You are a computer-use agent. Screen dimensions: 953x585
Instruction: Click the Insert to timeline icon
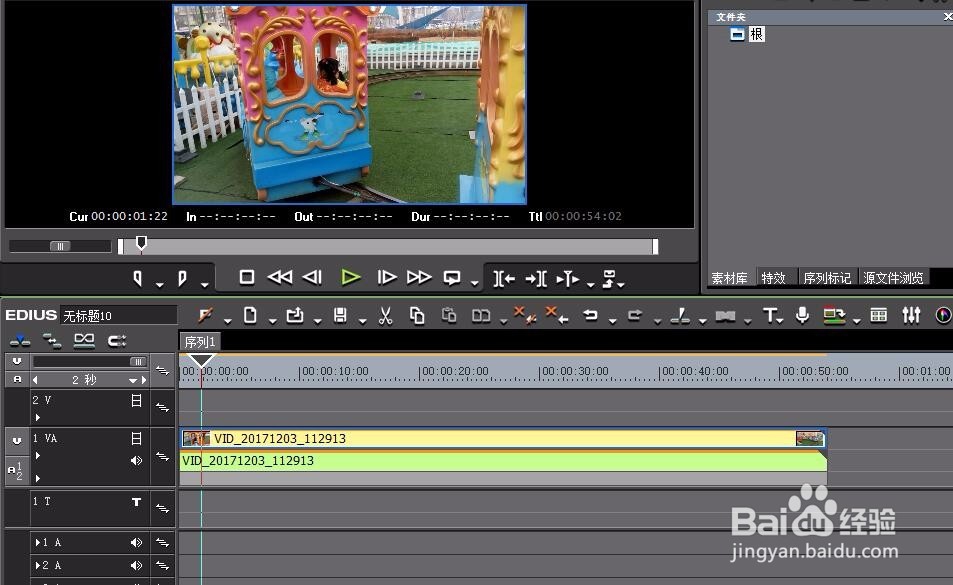[x=504, y=279]
